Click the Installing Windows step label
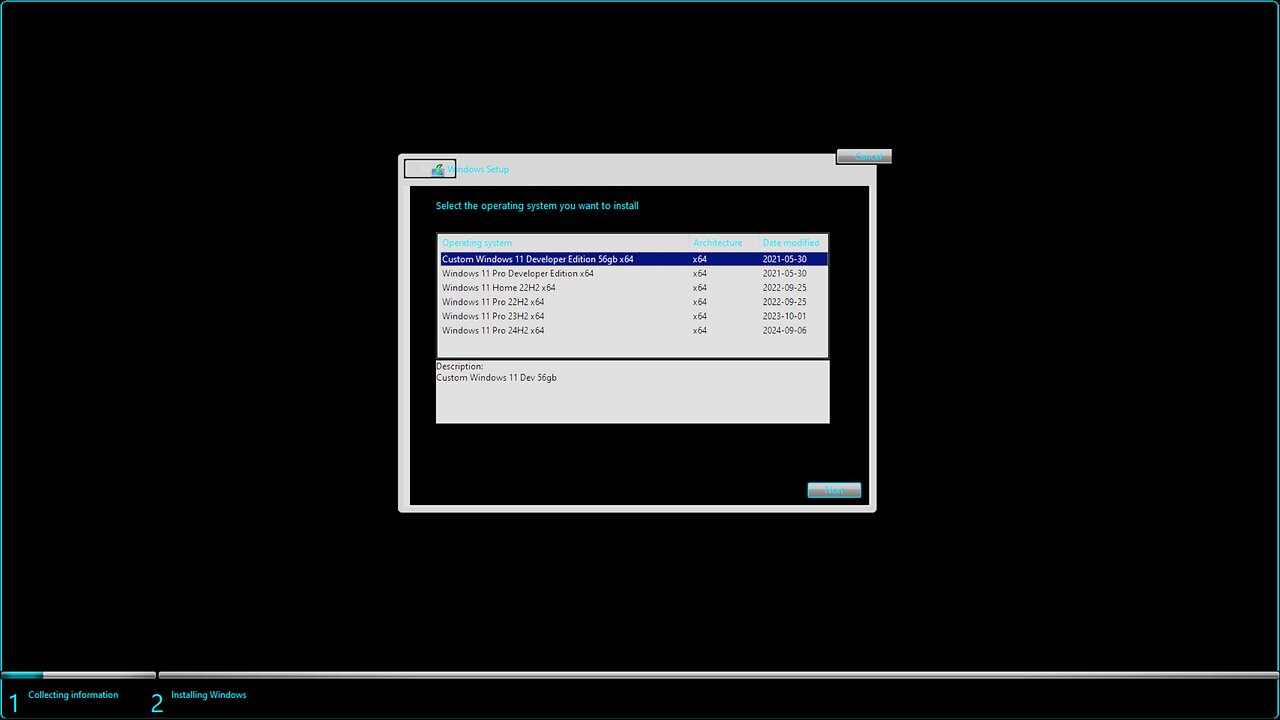This screenshot has height=720, width=1280. (x=209, y=695)
